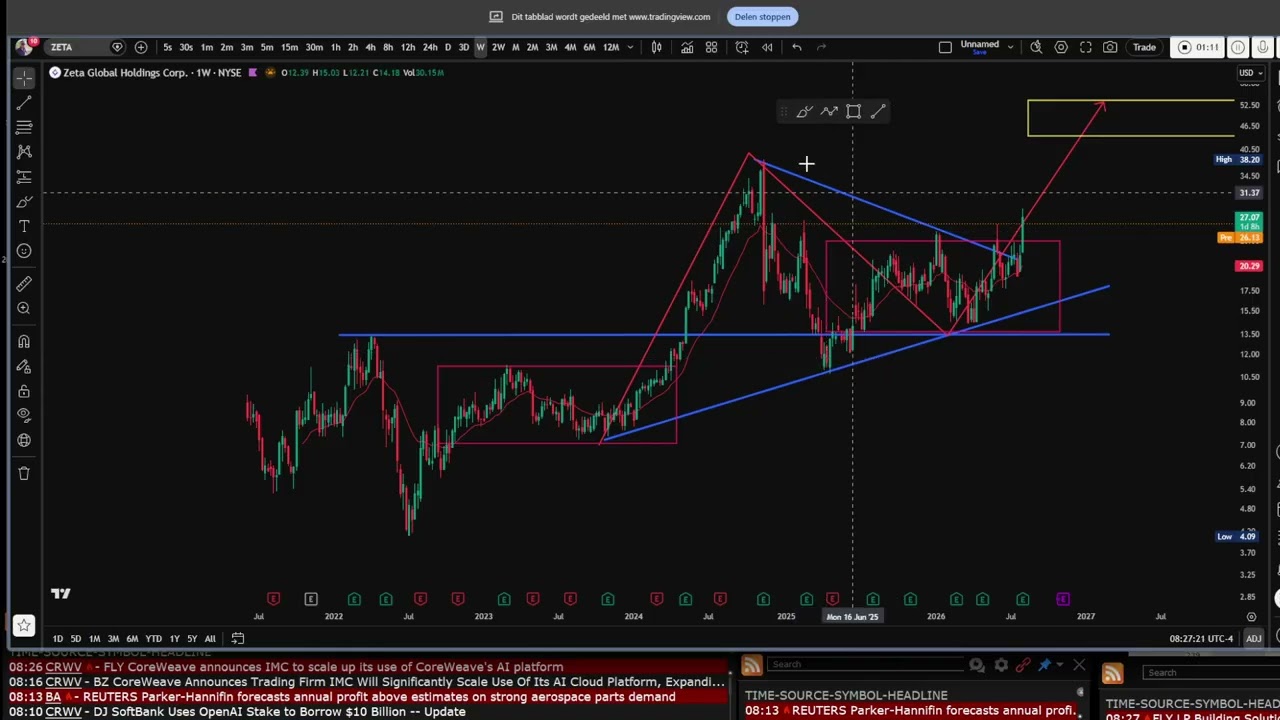Switch to the 2W timeframe

tap(498, 47)
